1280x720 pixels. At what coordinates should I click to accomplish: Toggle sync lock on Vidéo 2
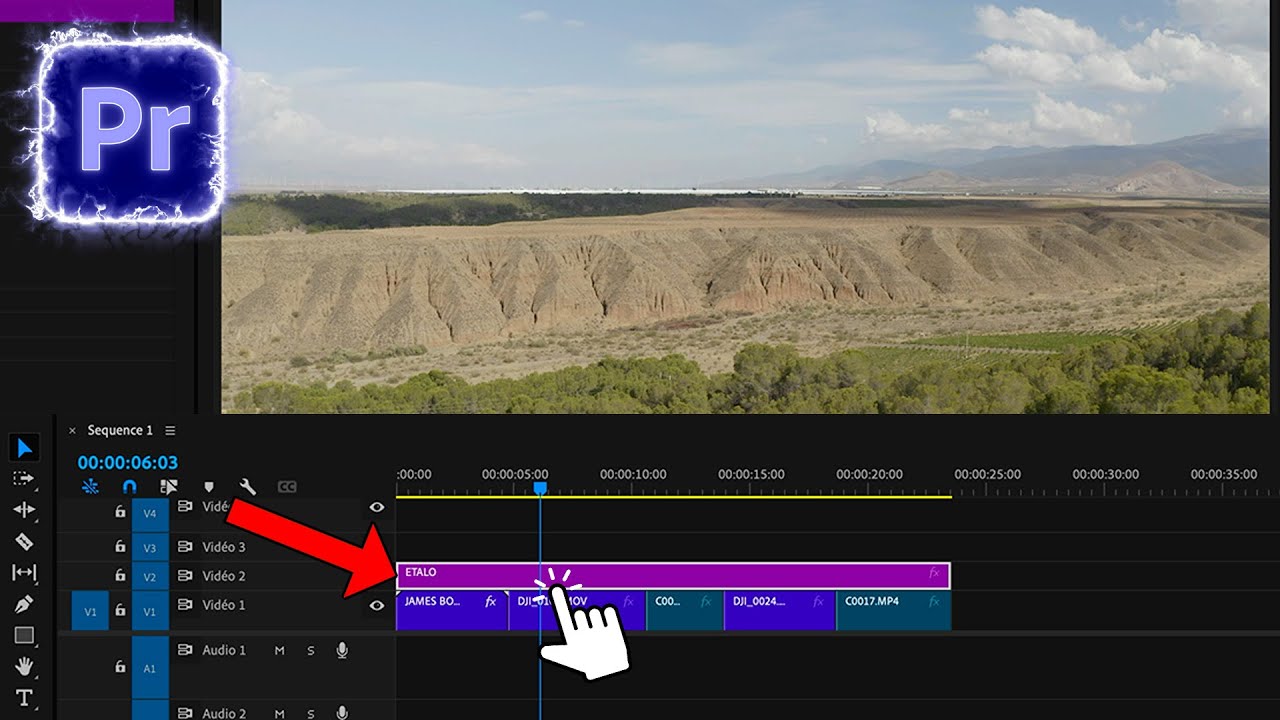click(x=185, y=576)
